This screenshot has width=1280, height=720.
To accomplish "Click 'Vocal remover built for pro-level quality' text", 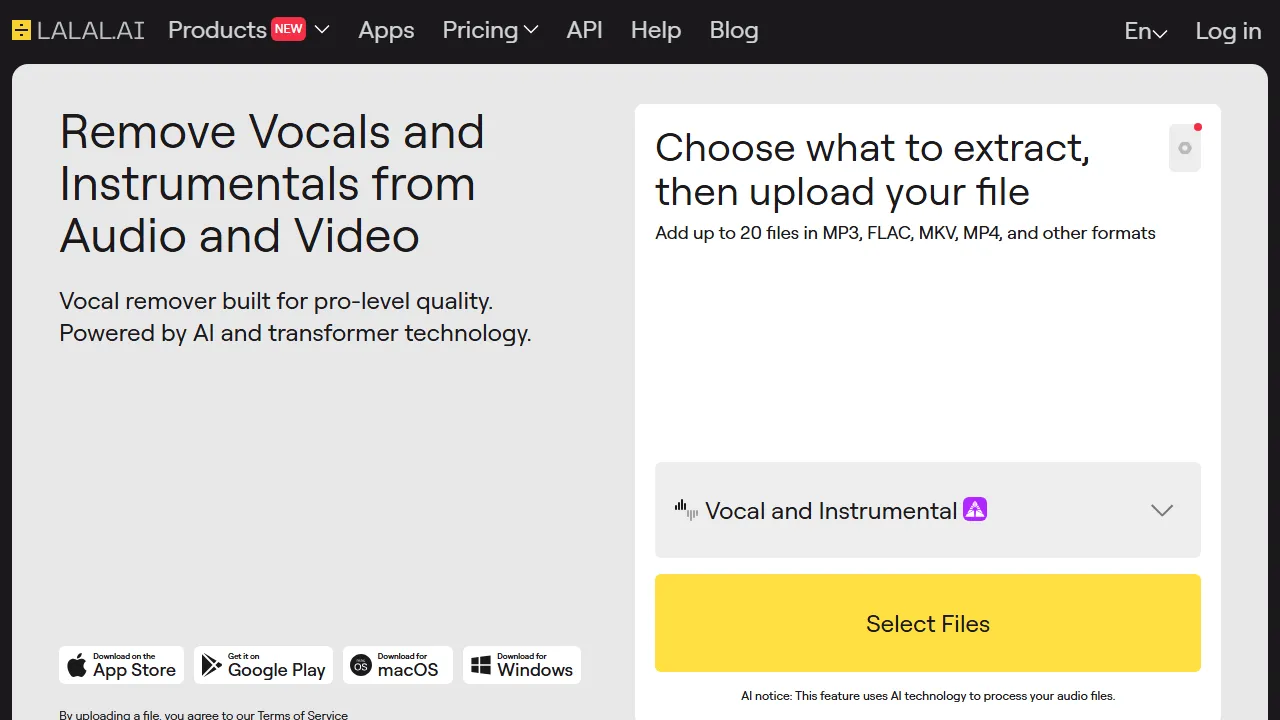I will pos(276,301).
